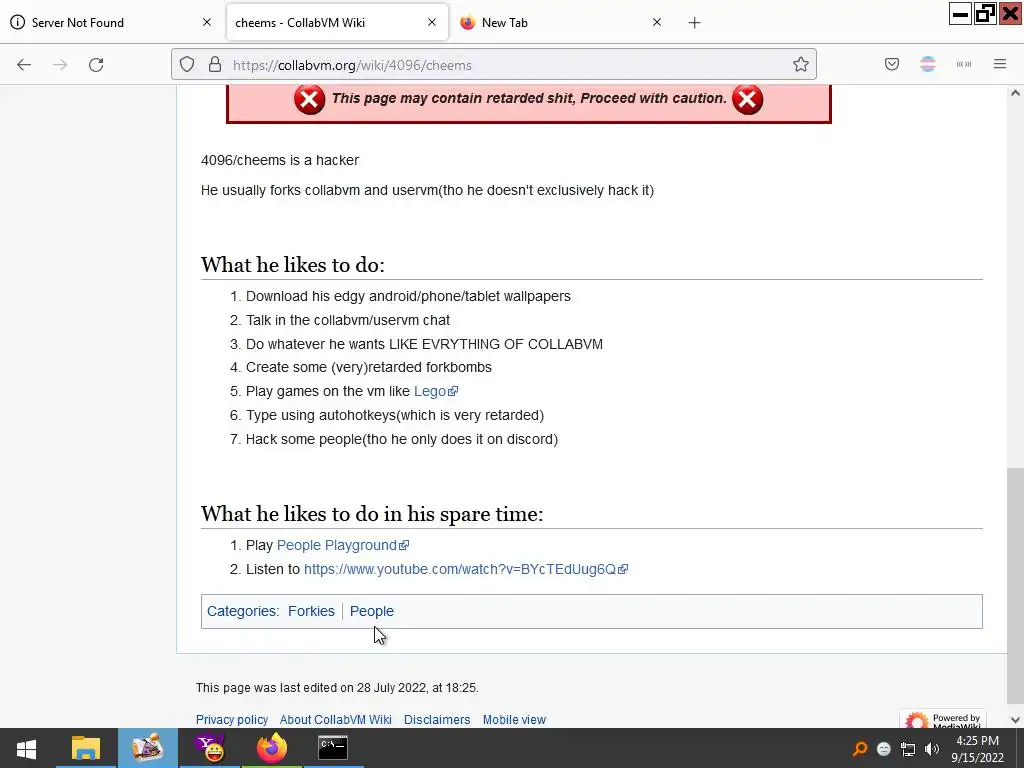Click the text '4096/cheems is a hacker'

pos(280,161)
